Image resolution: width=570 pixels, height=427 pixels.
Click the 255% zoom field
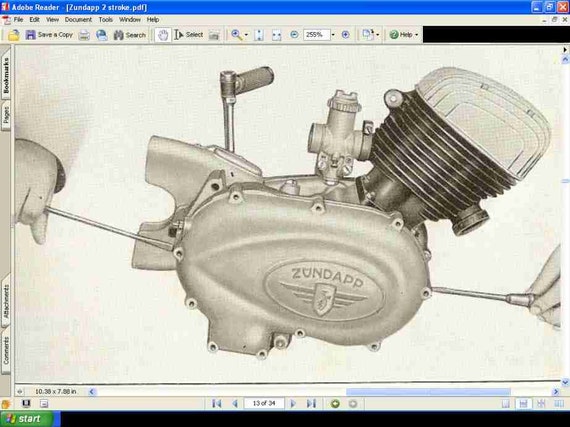[x=316, y=35]
